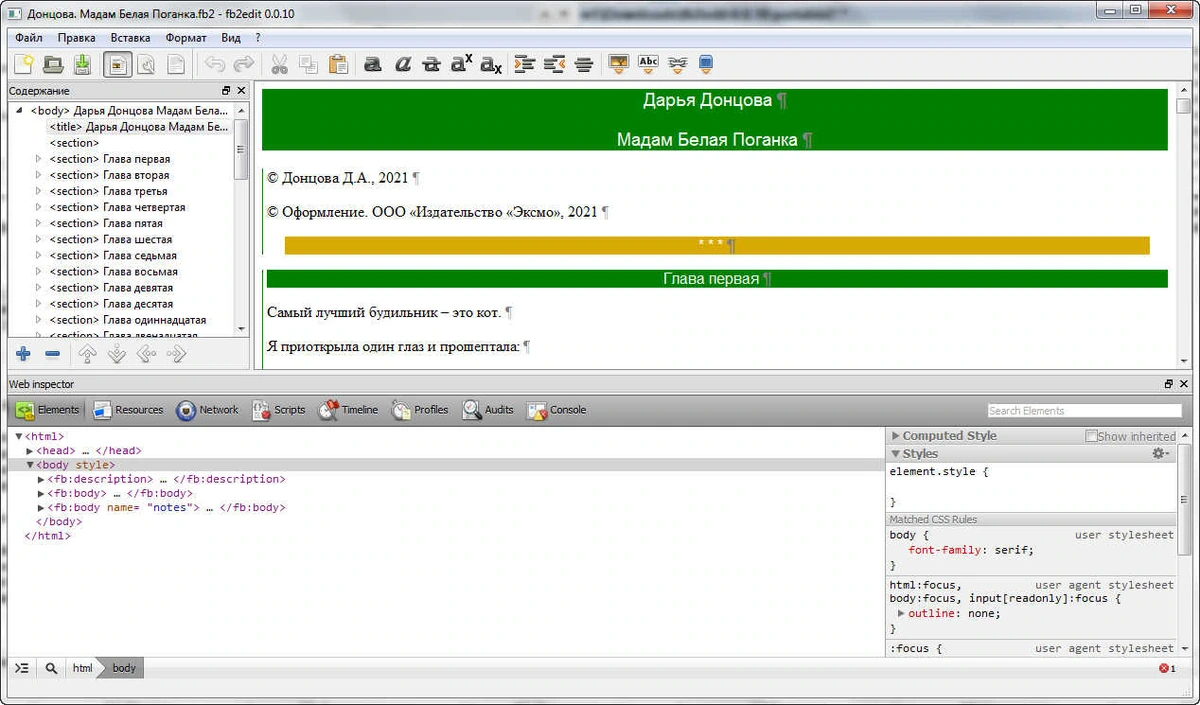
Task: Click the blue plus icon under contents tree
Action: (x=23, y=353)
